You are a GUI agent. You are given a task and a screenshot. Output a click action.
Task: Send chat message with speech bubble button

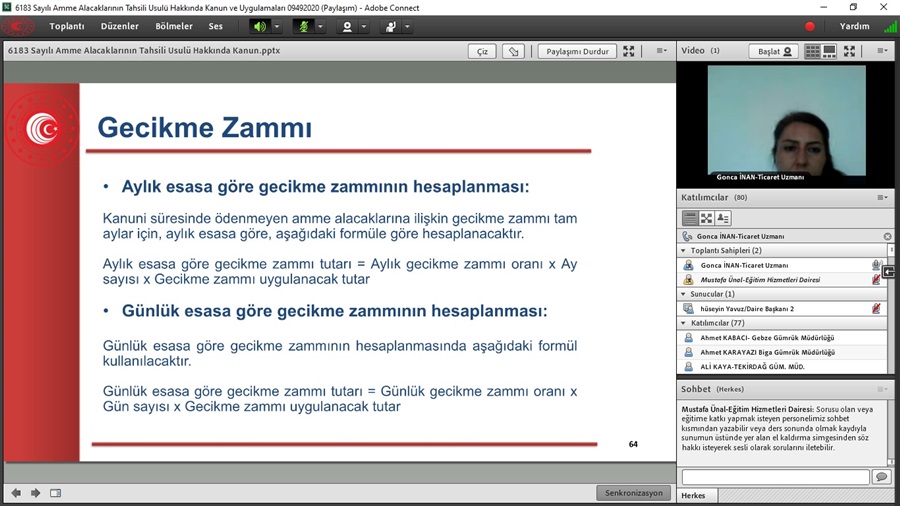(x=882, y=477)
